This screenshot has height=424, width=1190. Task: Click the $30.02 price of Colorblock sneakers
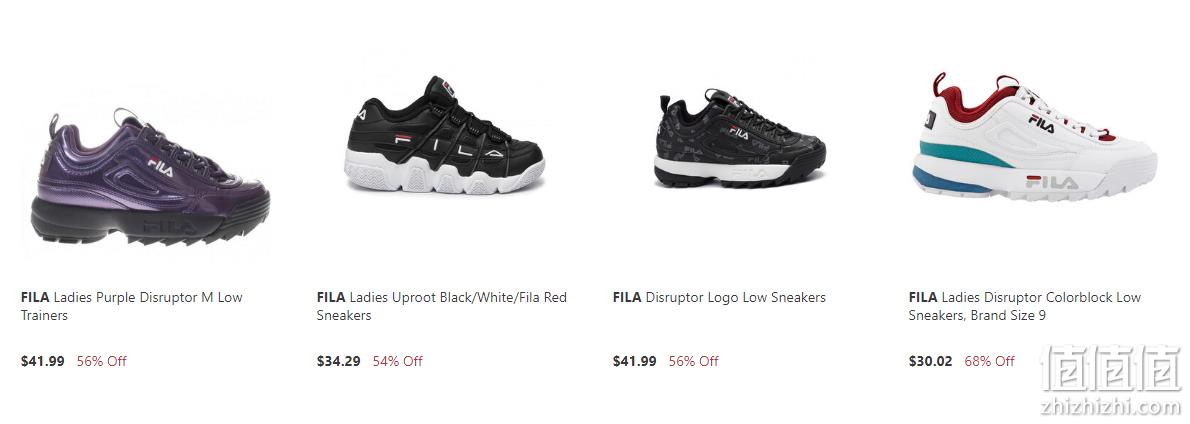930,361
